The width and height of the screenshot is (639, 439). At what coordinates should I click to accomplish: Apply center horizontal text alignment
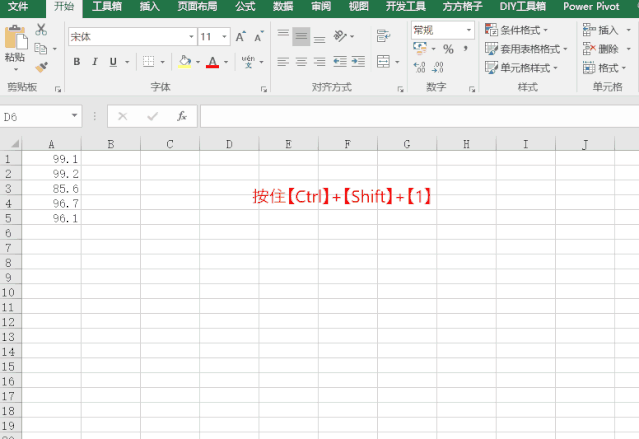pos(300,62)
